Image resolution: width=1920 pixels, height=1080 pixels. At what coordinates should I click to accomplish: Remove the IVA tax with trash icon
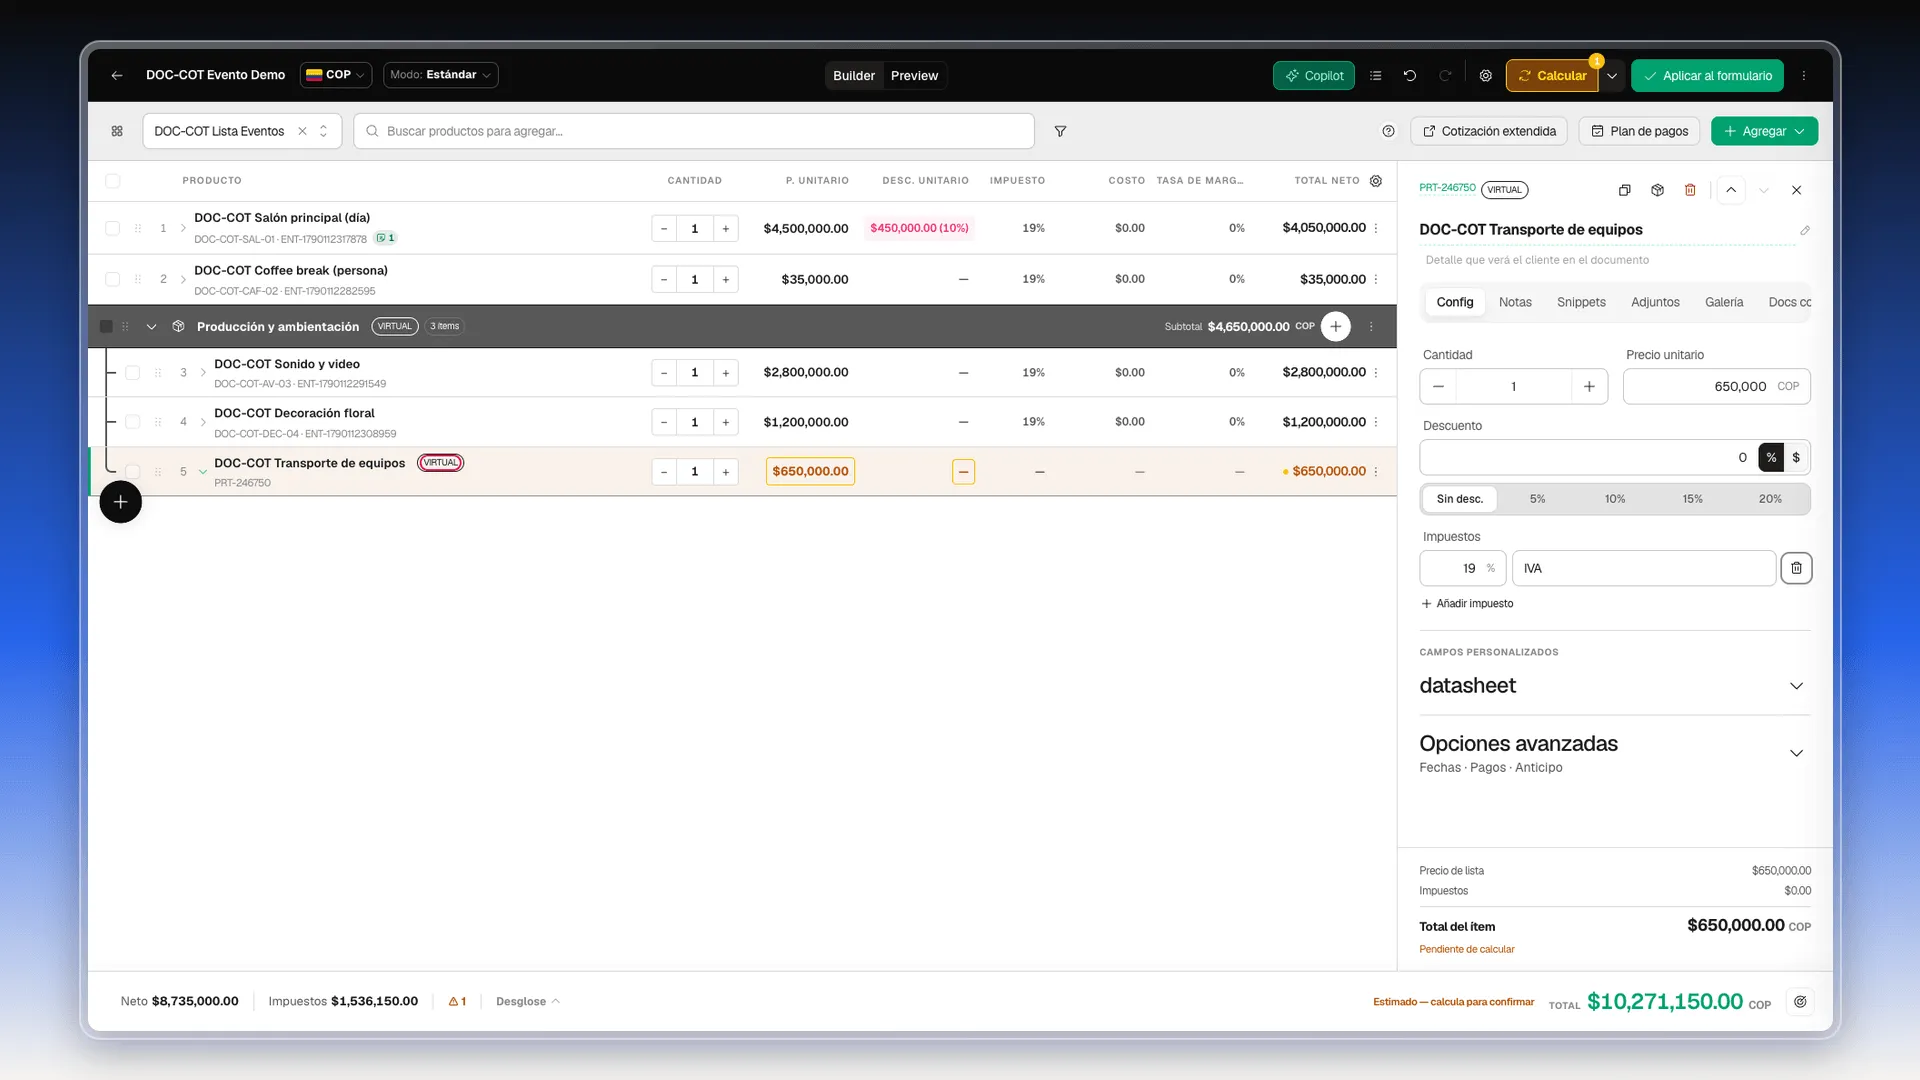click(1796, 568)
